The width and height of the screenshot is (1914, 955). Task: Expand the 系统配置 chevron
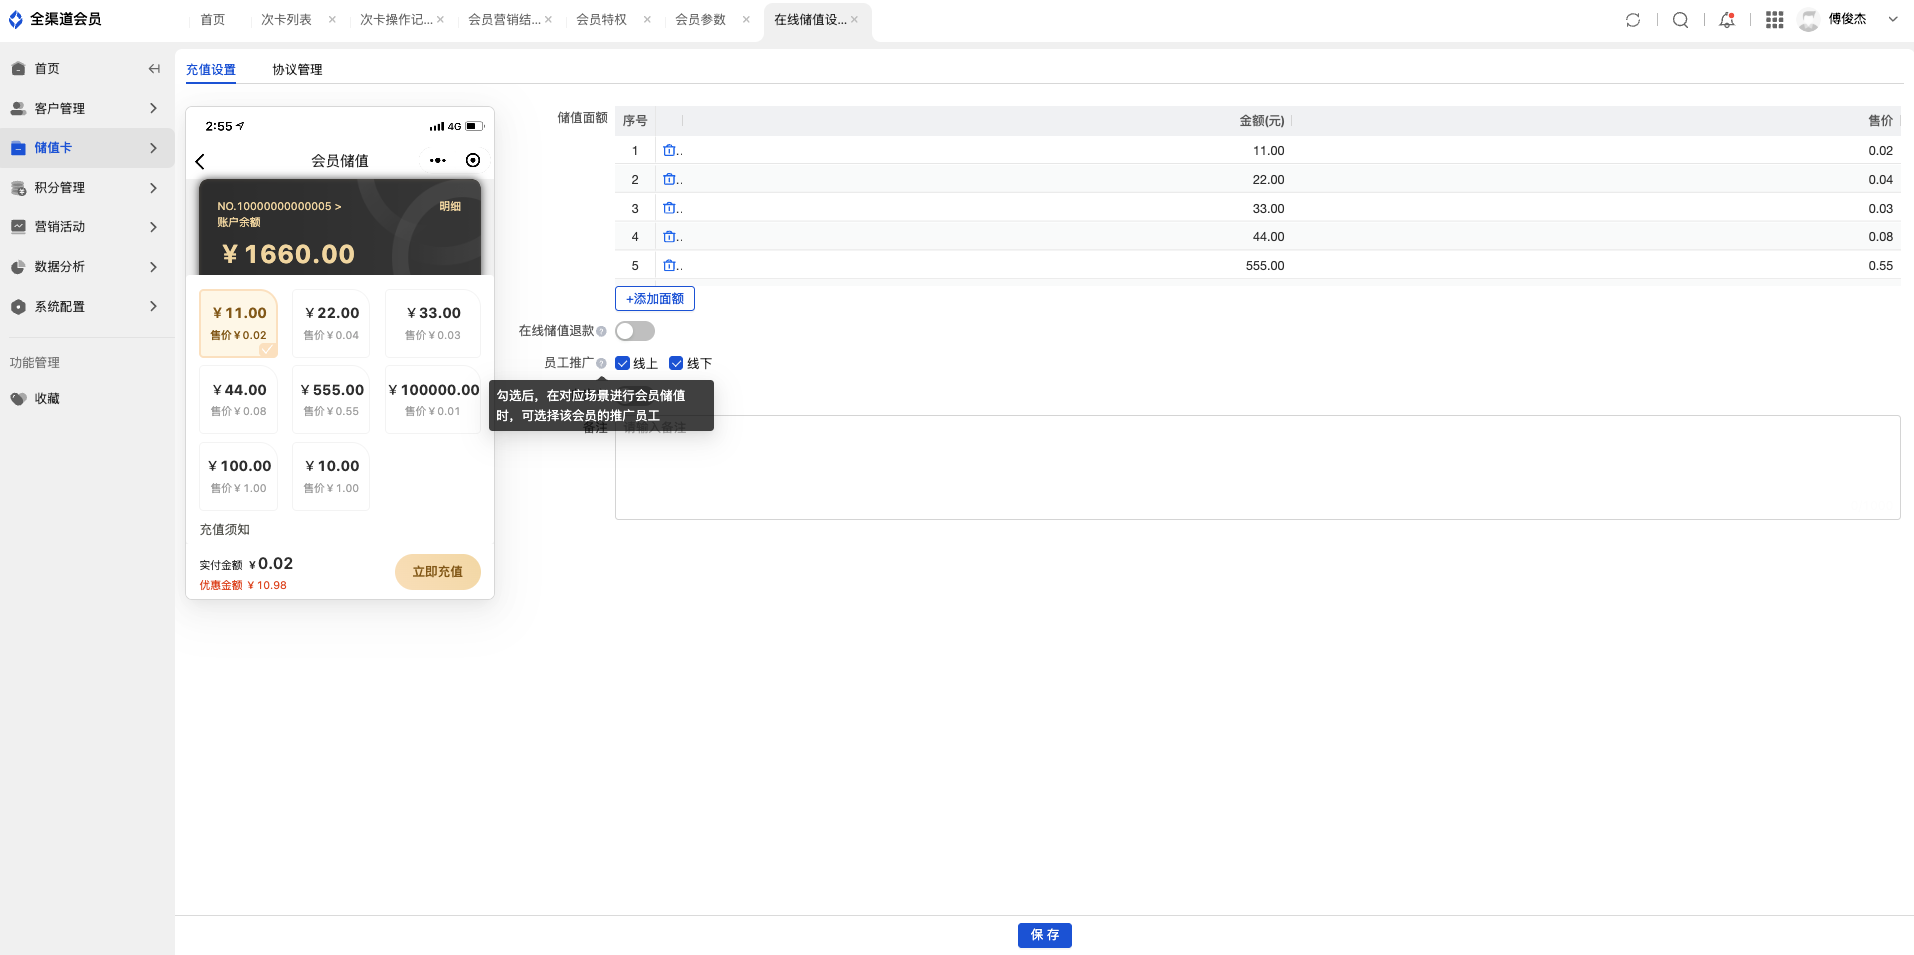(153, 306)
